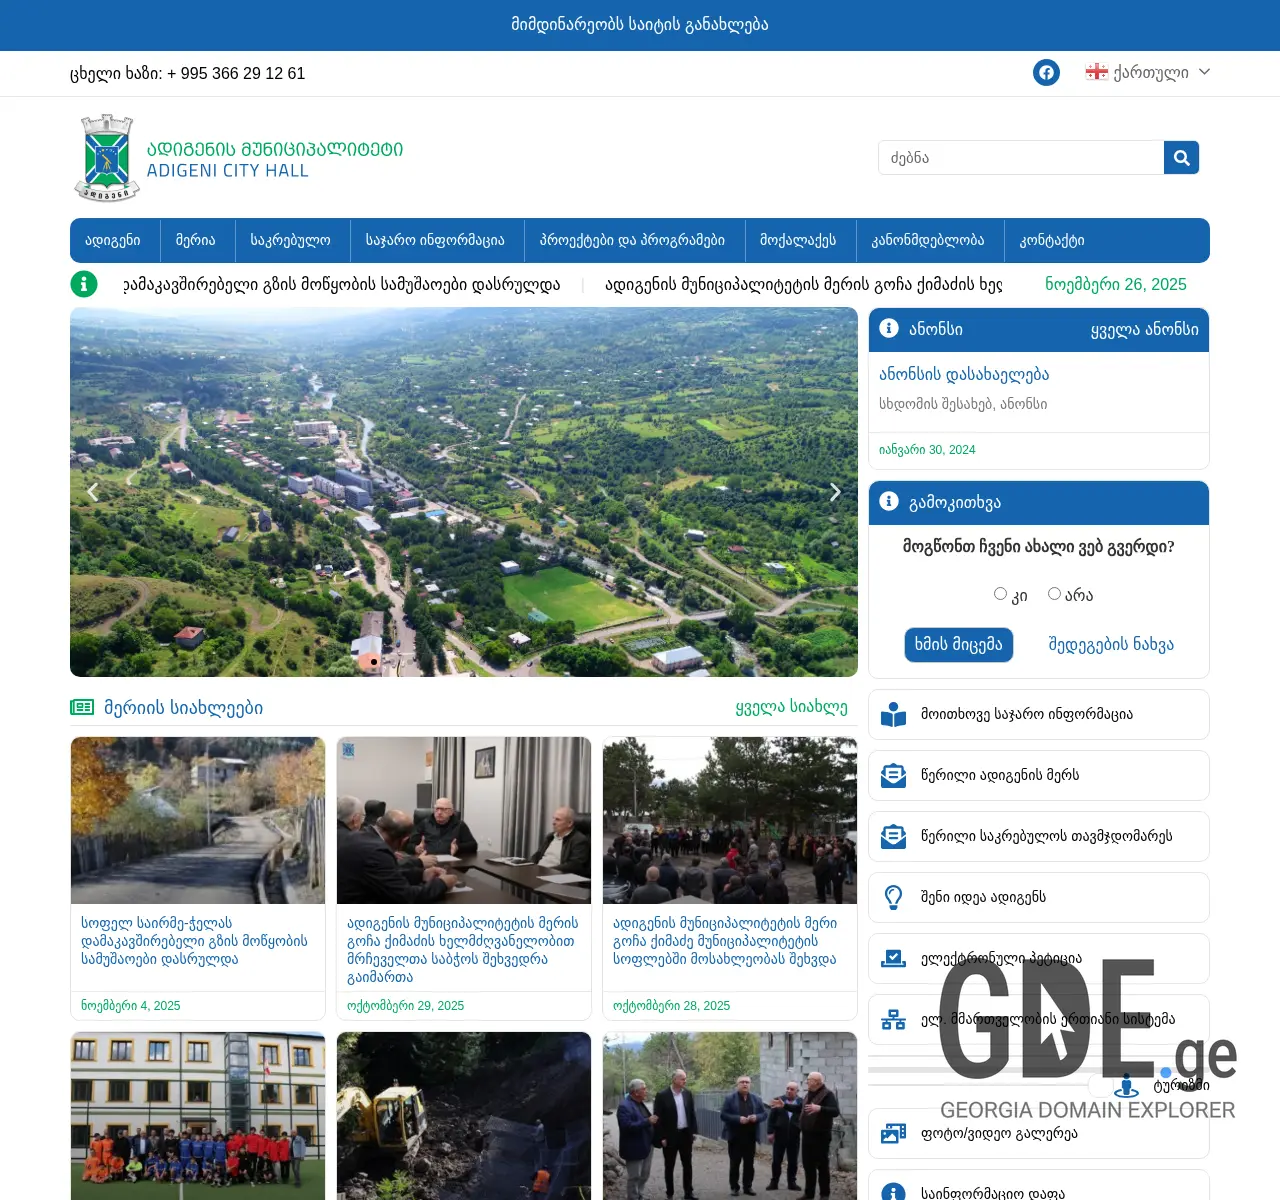Open the ყველა ანონსი link
Image resolution: width=1280 pixels, height=1200 pixels.
(x=1143, y=330)
